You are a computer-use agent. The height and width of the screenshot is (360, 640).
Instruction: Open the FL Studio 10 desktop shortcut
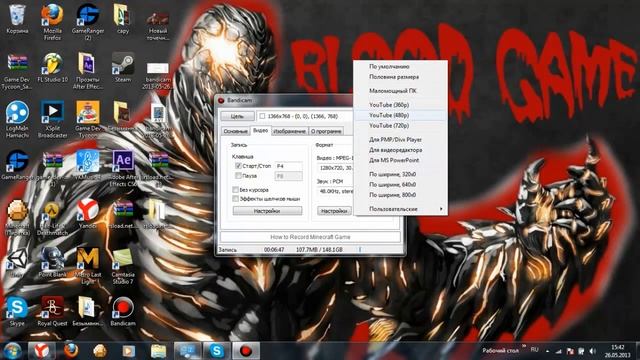tap(52, 68)
